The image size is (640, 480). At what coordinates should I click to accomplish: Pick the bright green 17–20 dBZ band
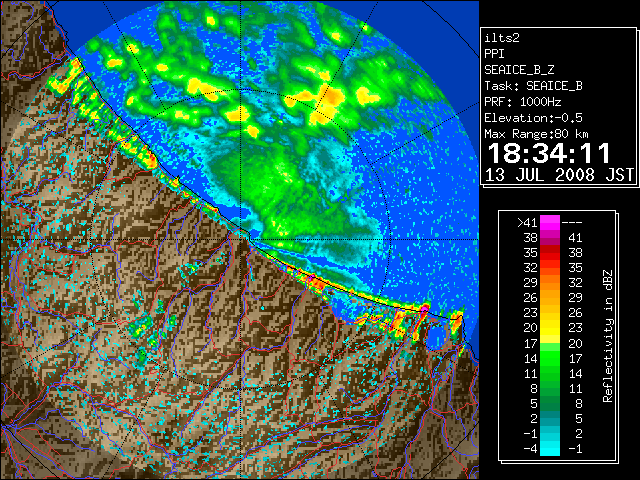tap(550, 343)
